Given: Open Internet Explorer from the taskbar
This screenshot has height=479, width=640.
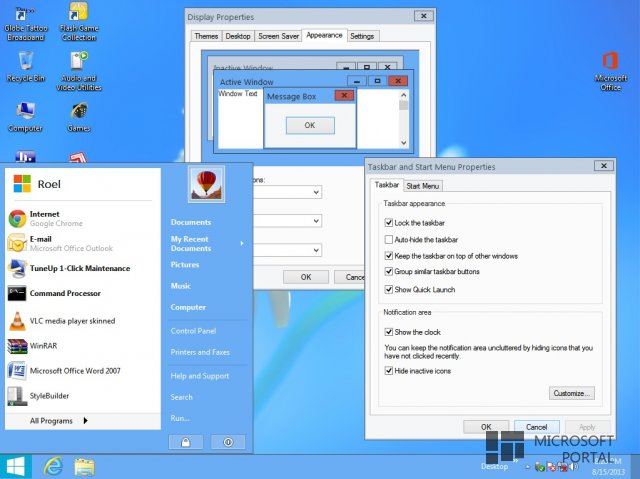Looking at the screenshot, I should pyautogui.click(x=53, y=466).
